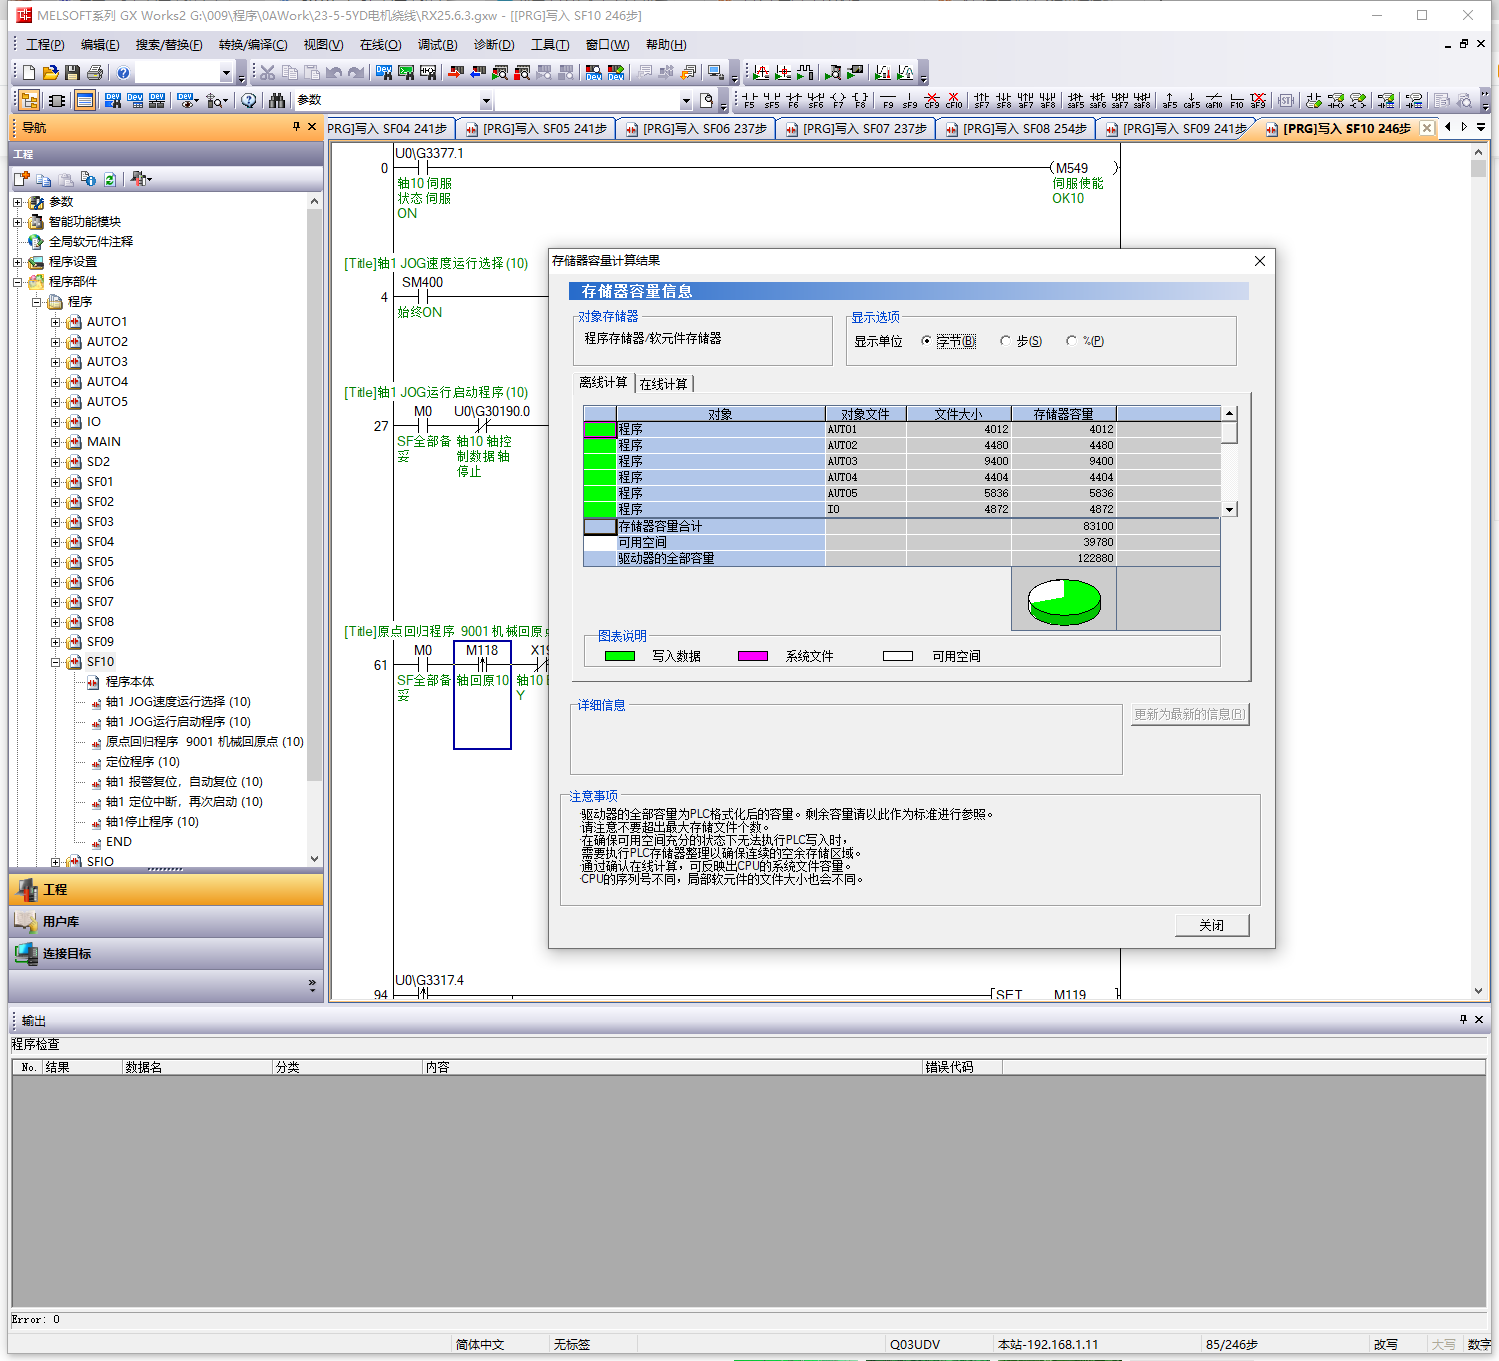Click the Write to PLC icon

tap(455, 73)
